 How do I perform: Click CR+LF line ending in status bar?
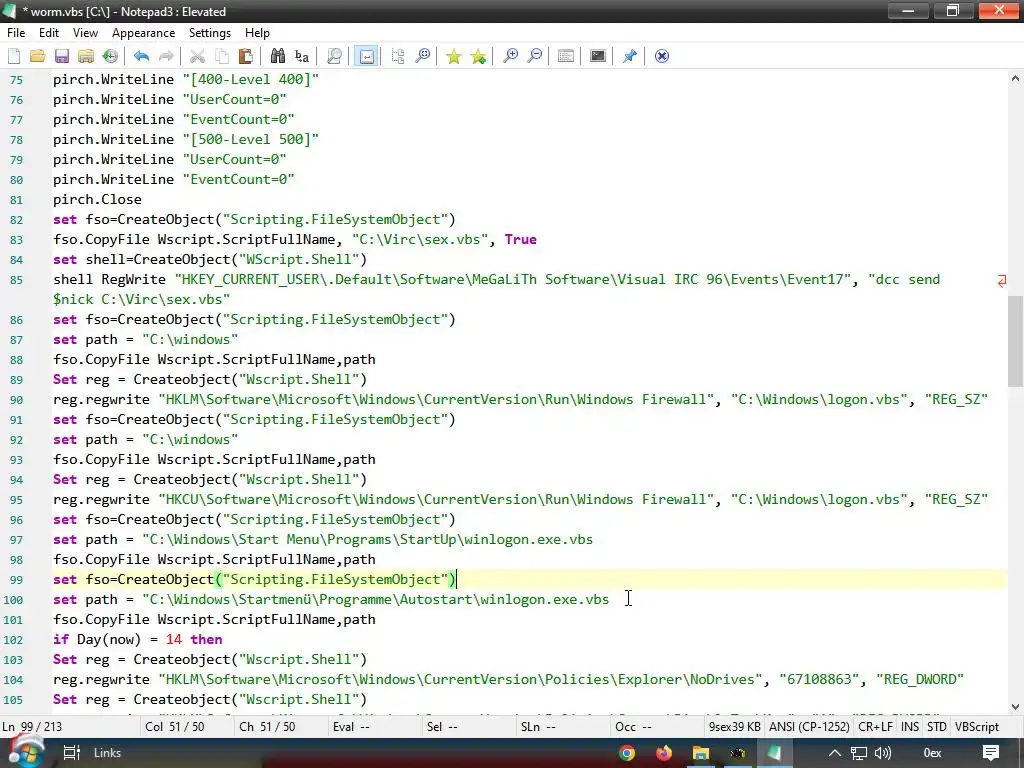click(876, 727)
